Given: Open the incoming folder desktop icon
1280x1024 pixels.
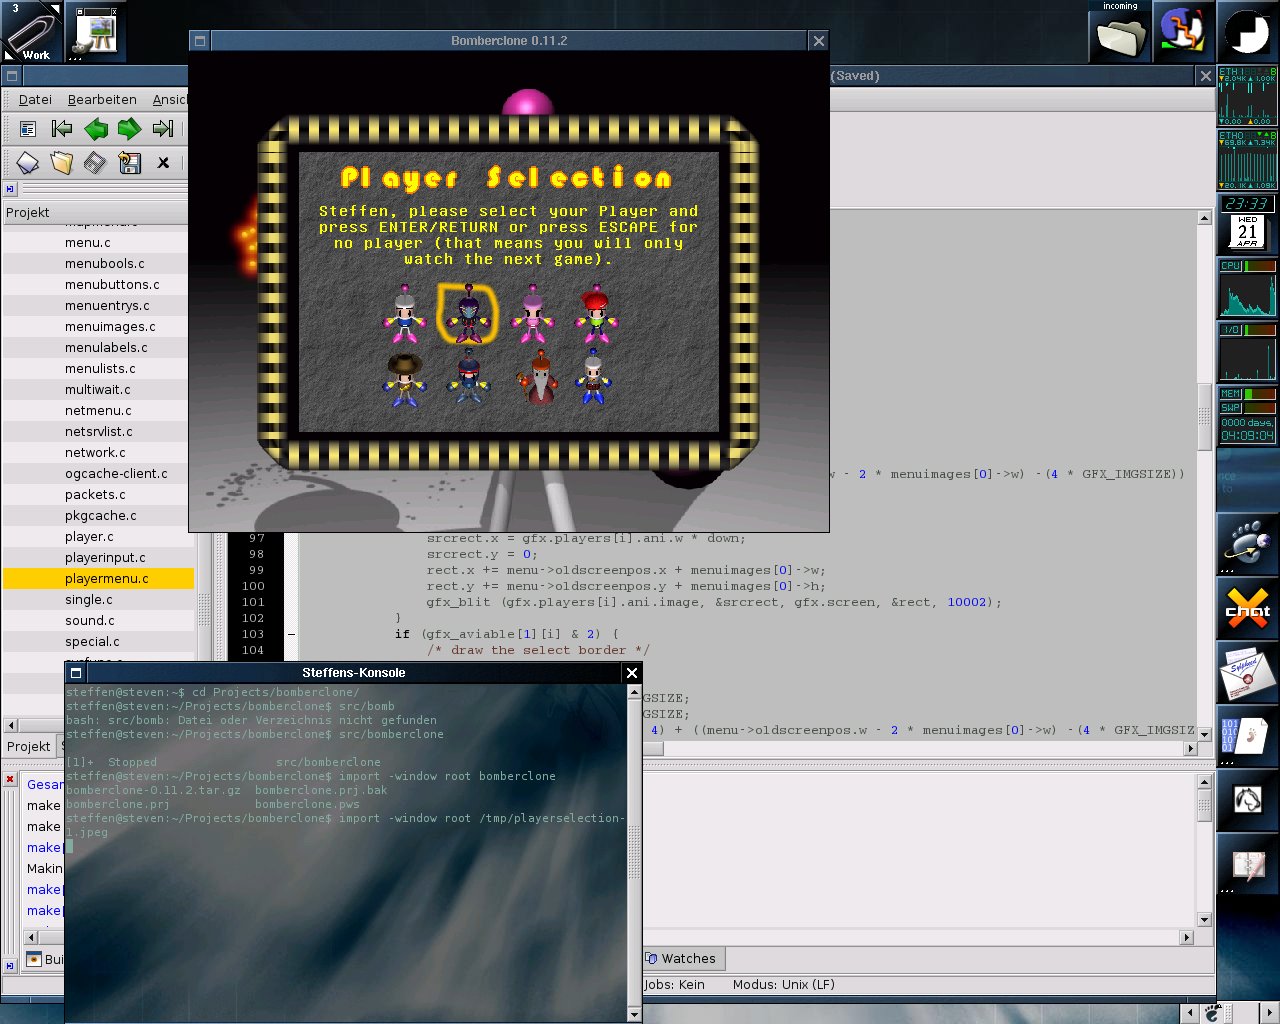Looking at the screenshot, I should 1119,33.
